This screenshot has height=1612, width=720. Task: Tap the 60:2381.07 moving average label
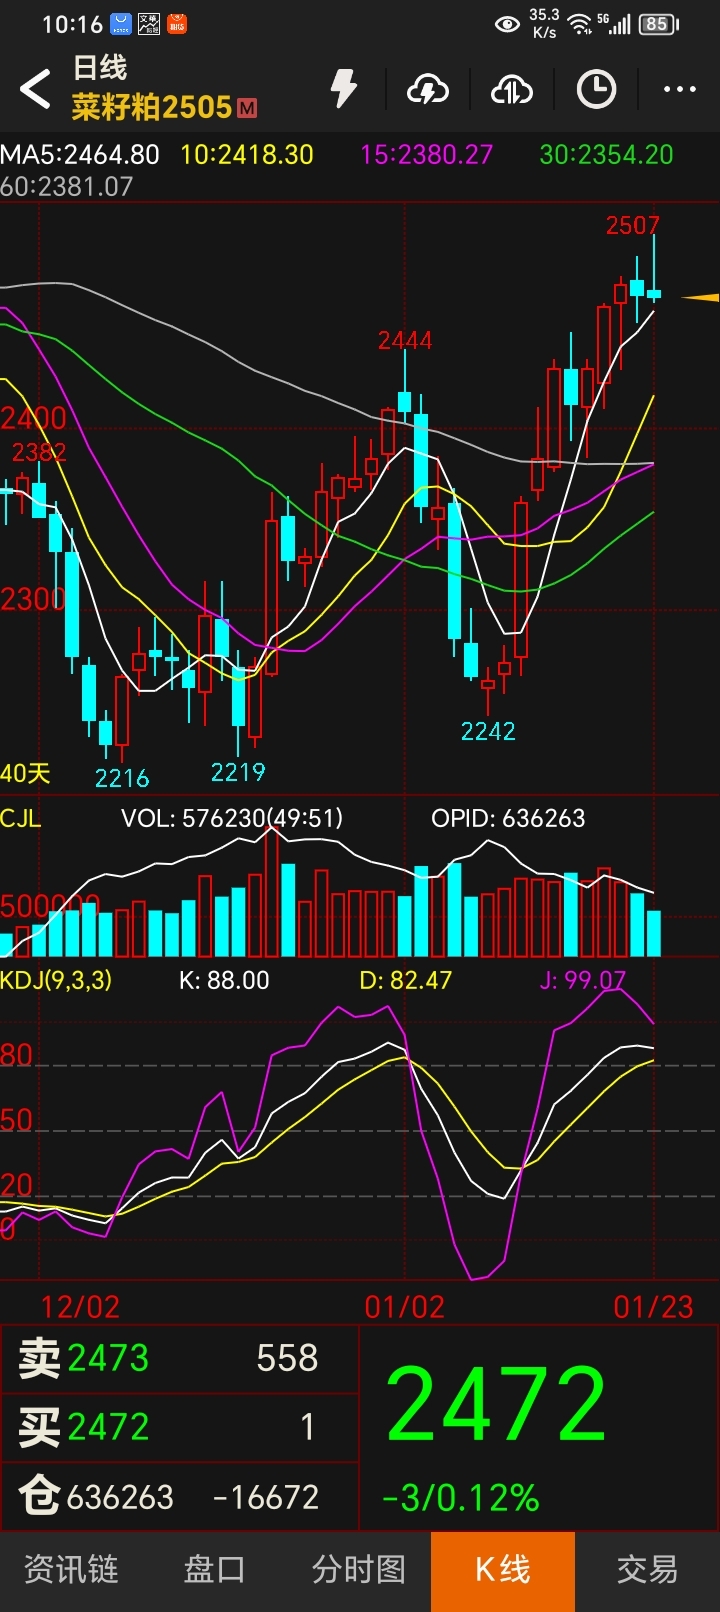(x=66, y=186)
